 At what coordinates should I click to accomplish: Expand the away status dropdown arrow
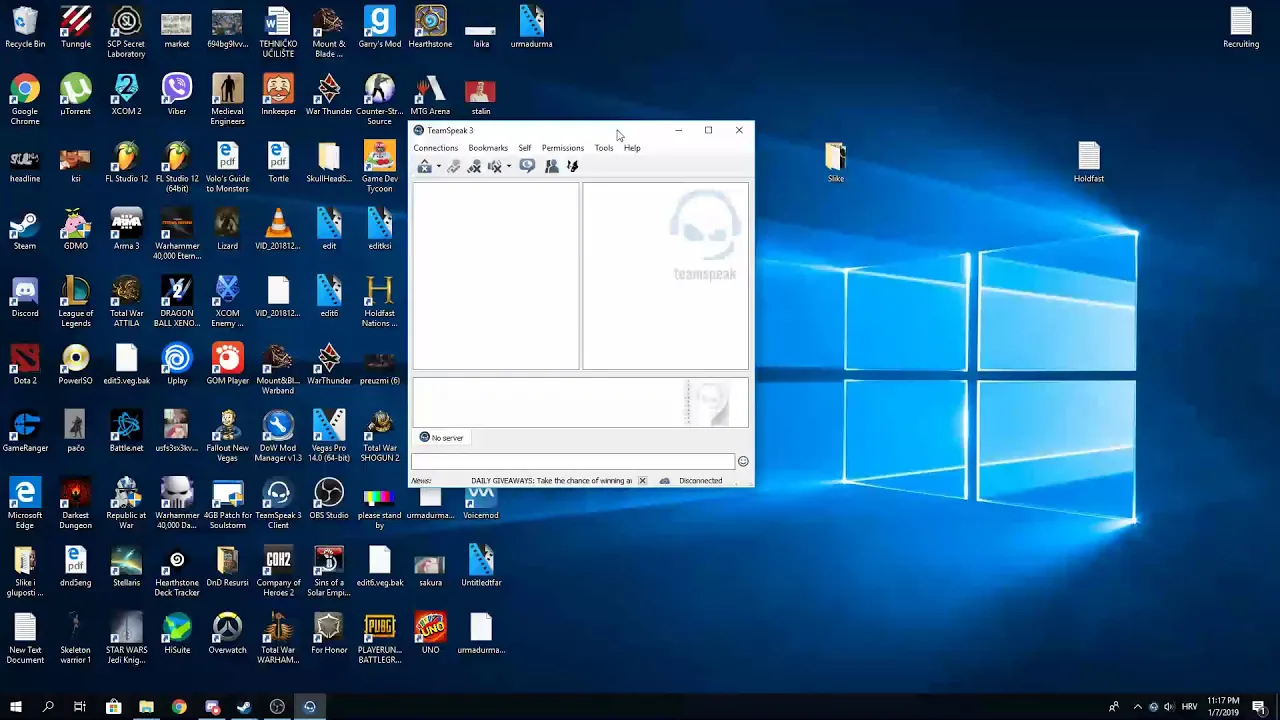click(438, 167)
